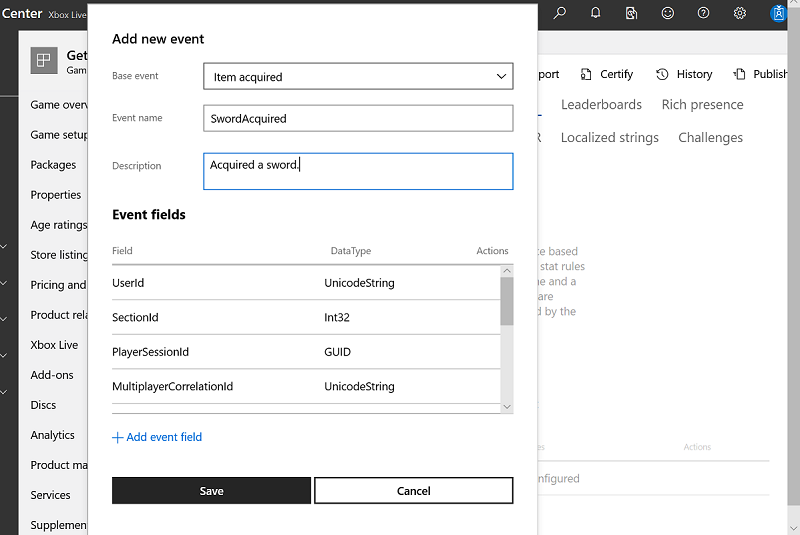800x535 pixels.
Task: Select the SectionId field row
Action: pos(306,317)
